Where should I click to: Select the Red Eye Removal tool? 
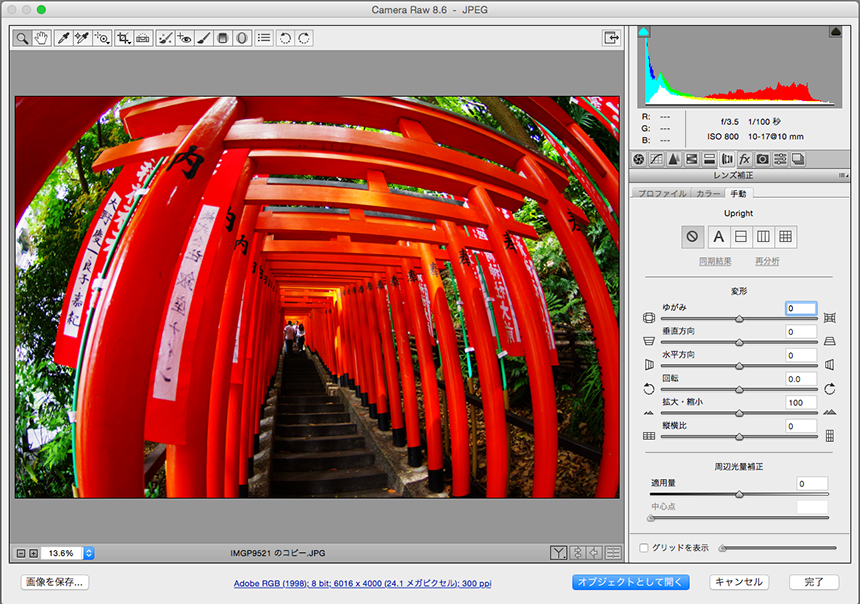pyautogui.click(x=183, y=38)
